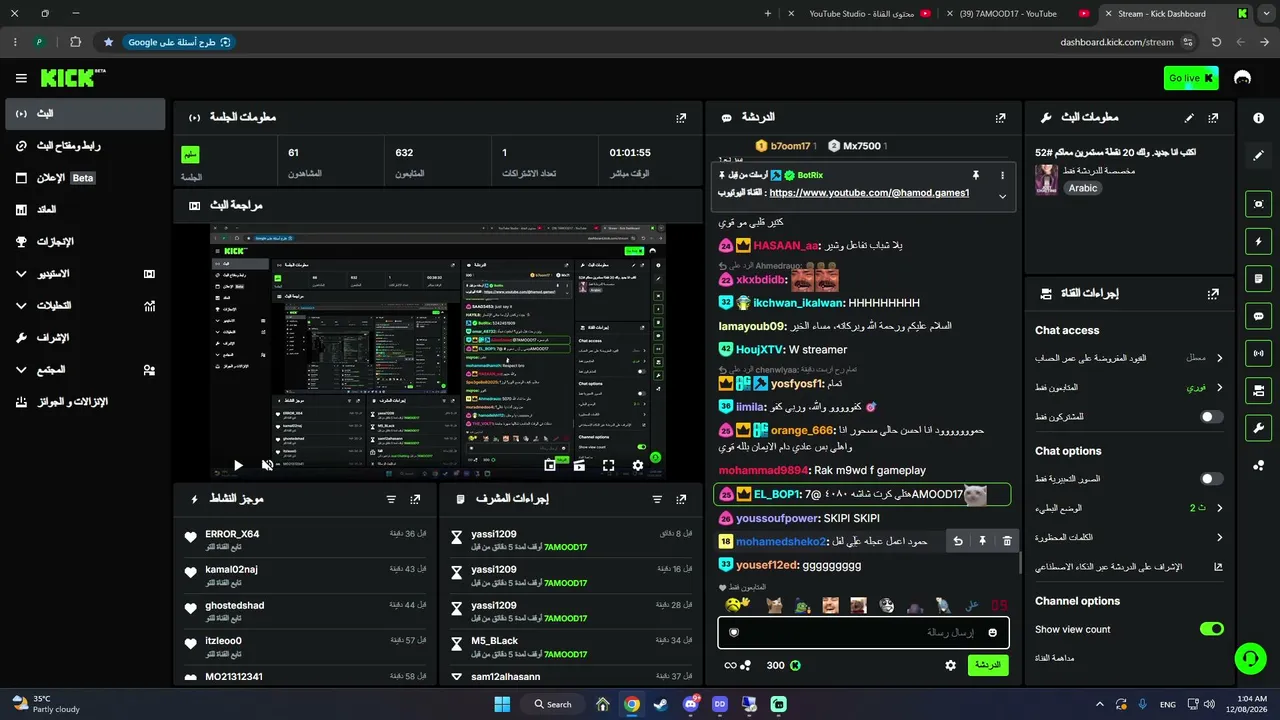Open the hamburger menu beside the Kick logo
The height and width of the screenshot is (720, 1280).
coord(21,78)
